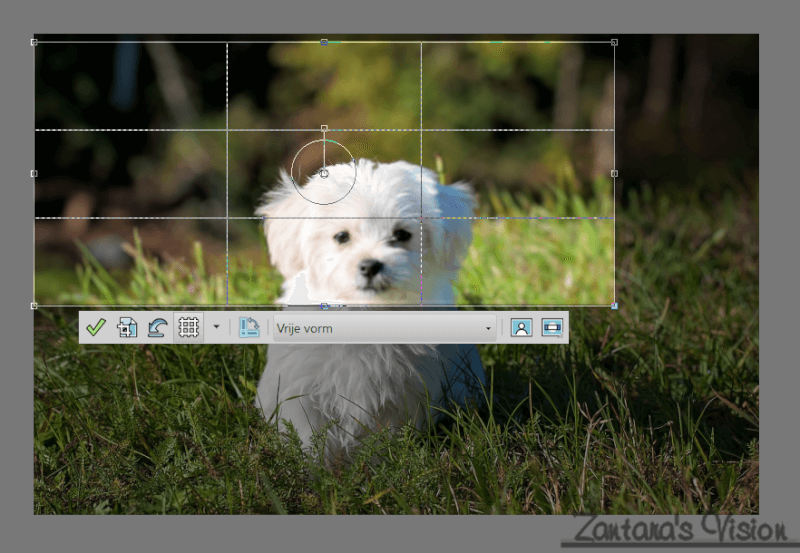Apply the crop with the green checkmark
Screen dimensions: 800x553
[x=96, y=328]
